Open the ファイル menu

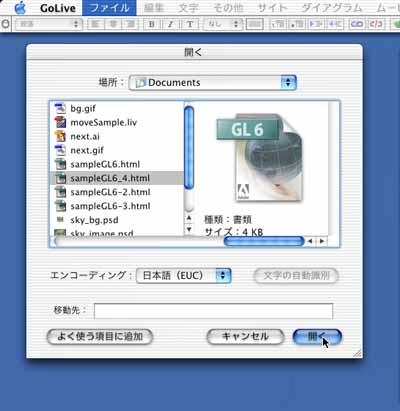(x=109, y=8)
